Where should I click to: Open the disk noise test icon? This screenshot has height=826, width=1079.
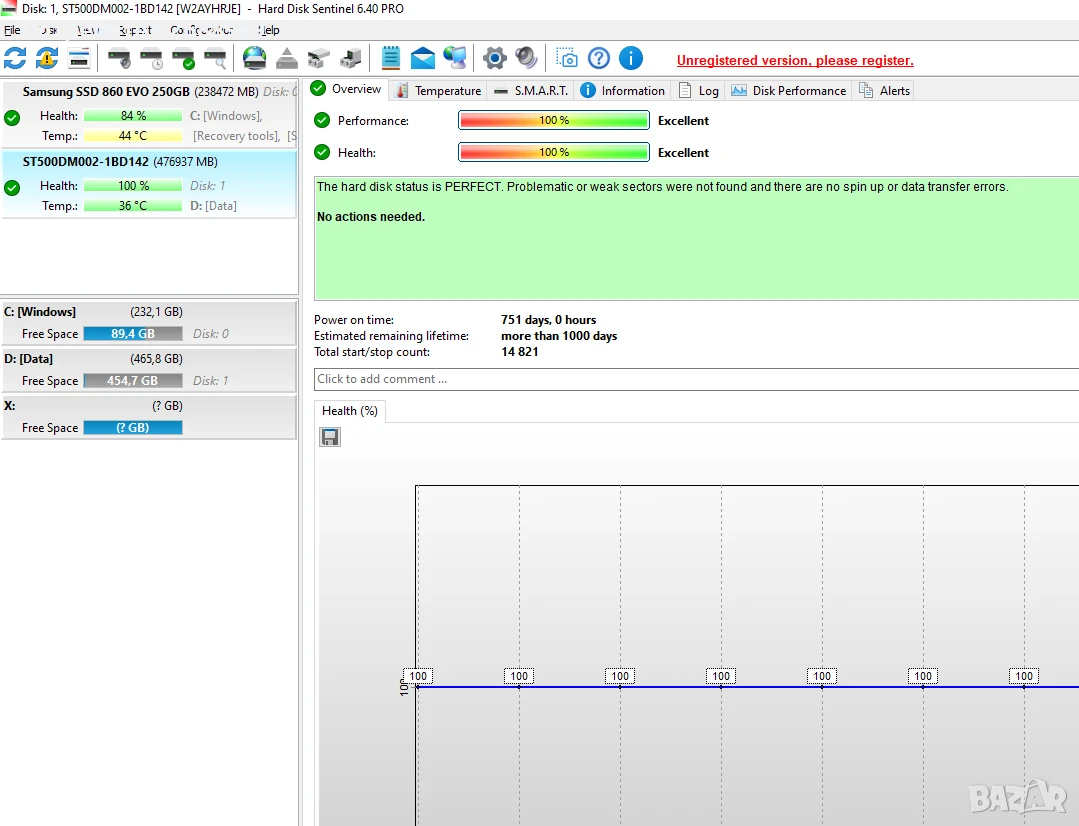pyautogui.click(x=120, y=59)
